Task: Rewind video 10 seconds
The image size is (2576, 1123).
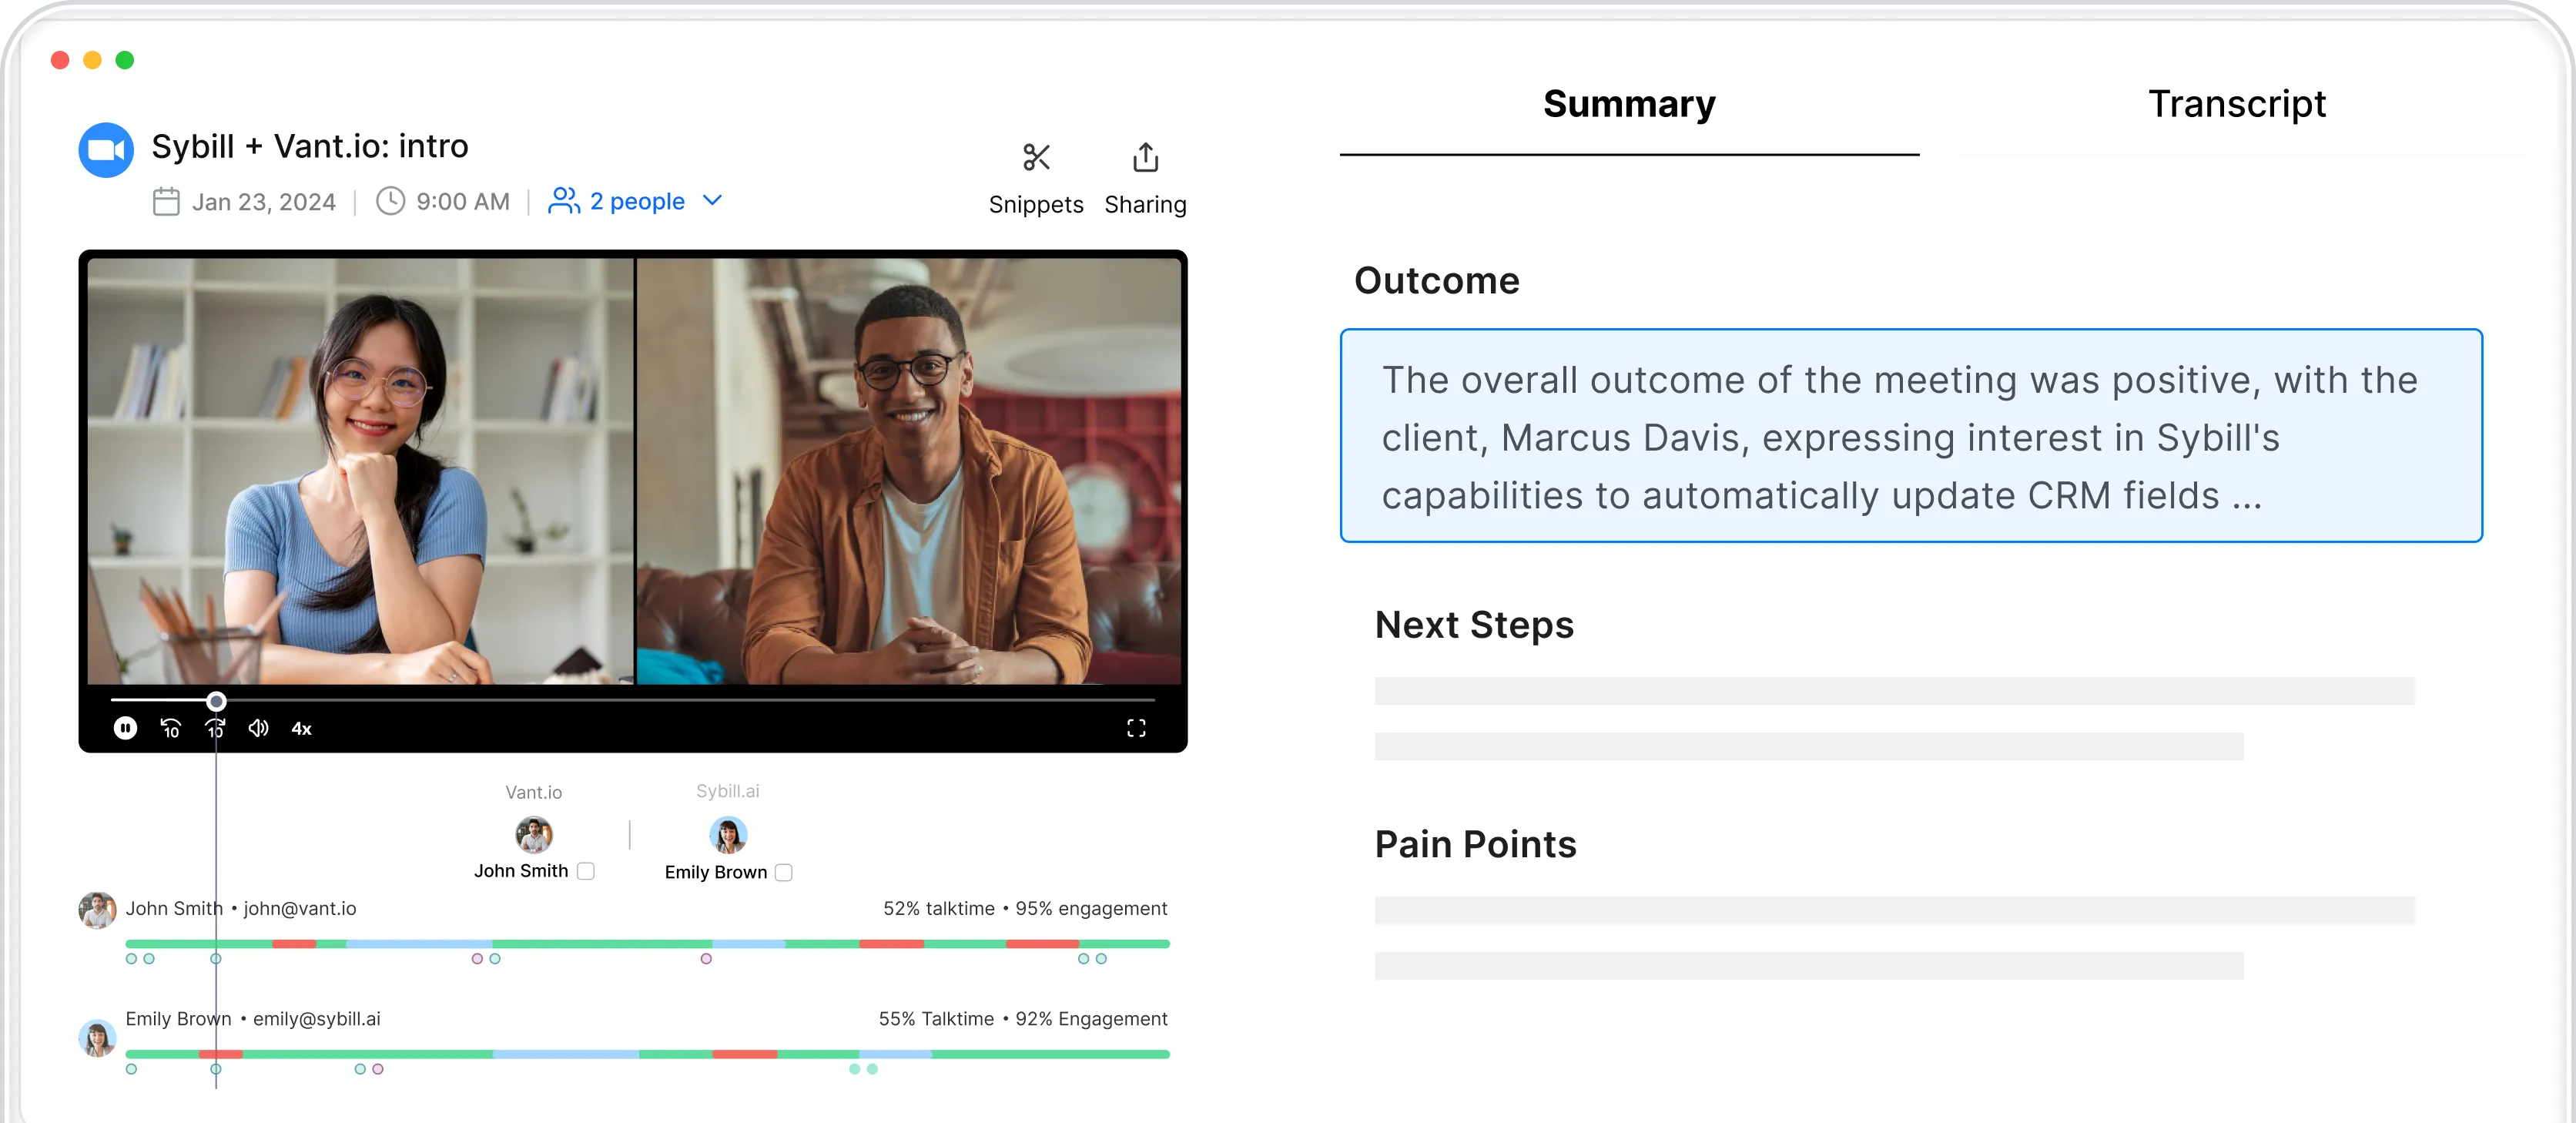Action: [171, 728]
